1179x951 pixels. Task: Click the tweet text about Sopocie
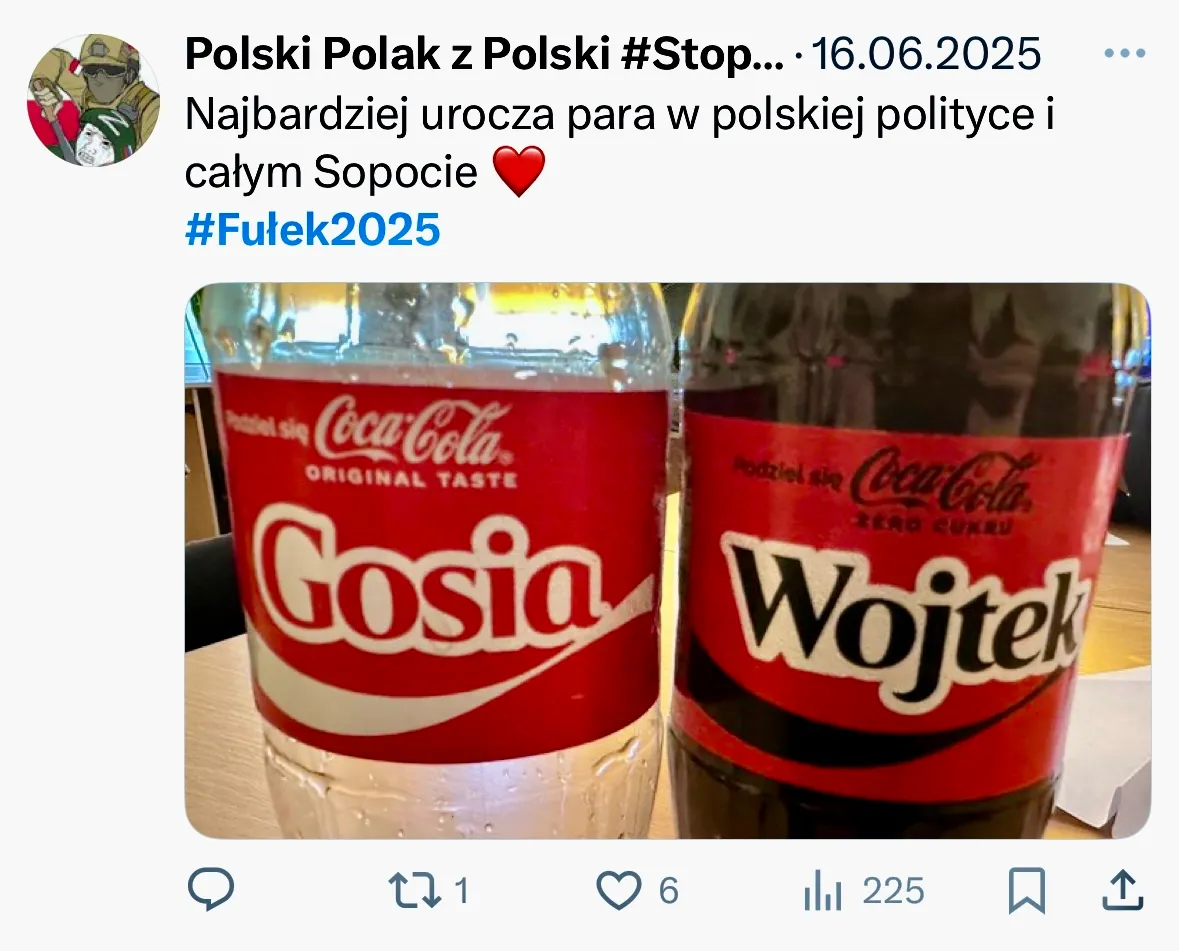point(620,116)
